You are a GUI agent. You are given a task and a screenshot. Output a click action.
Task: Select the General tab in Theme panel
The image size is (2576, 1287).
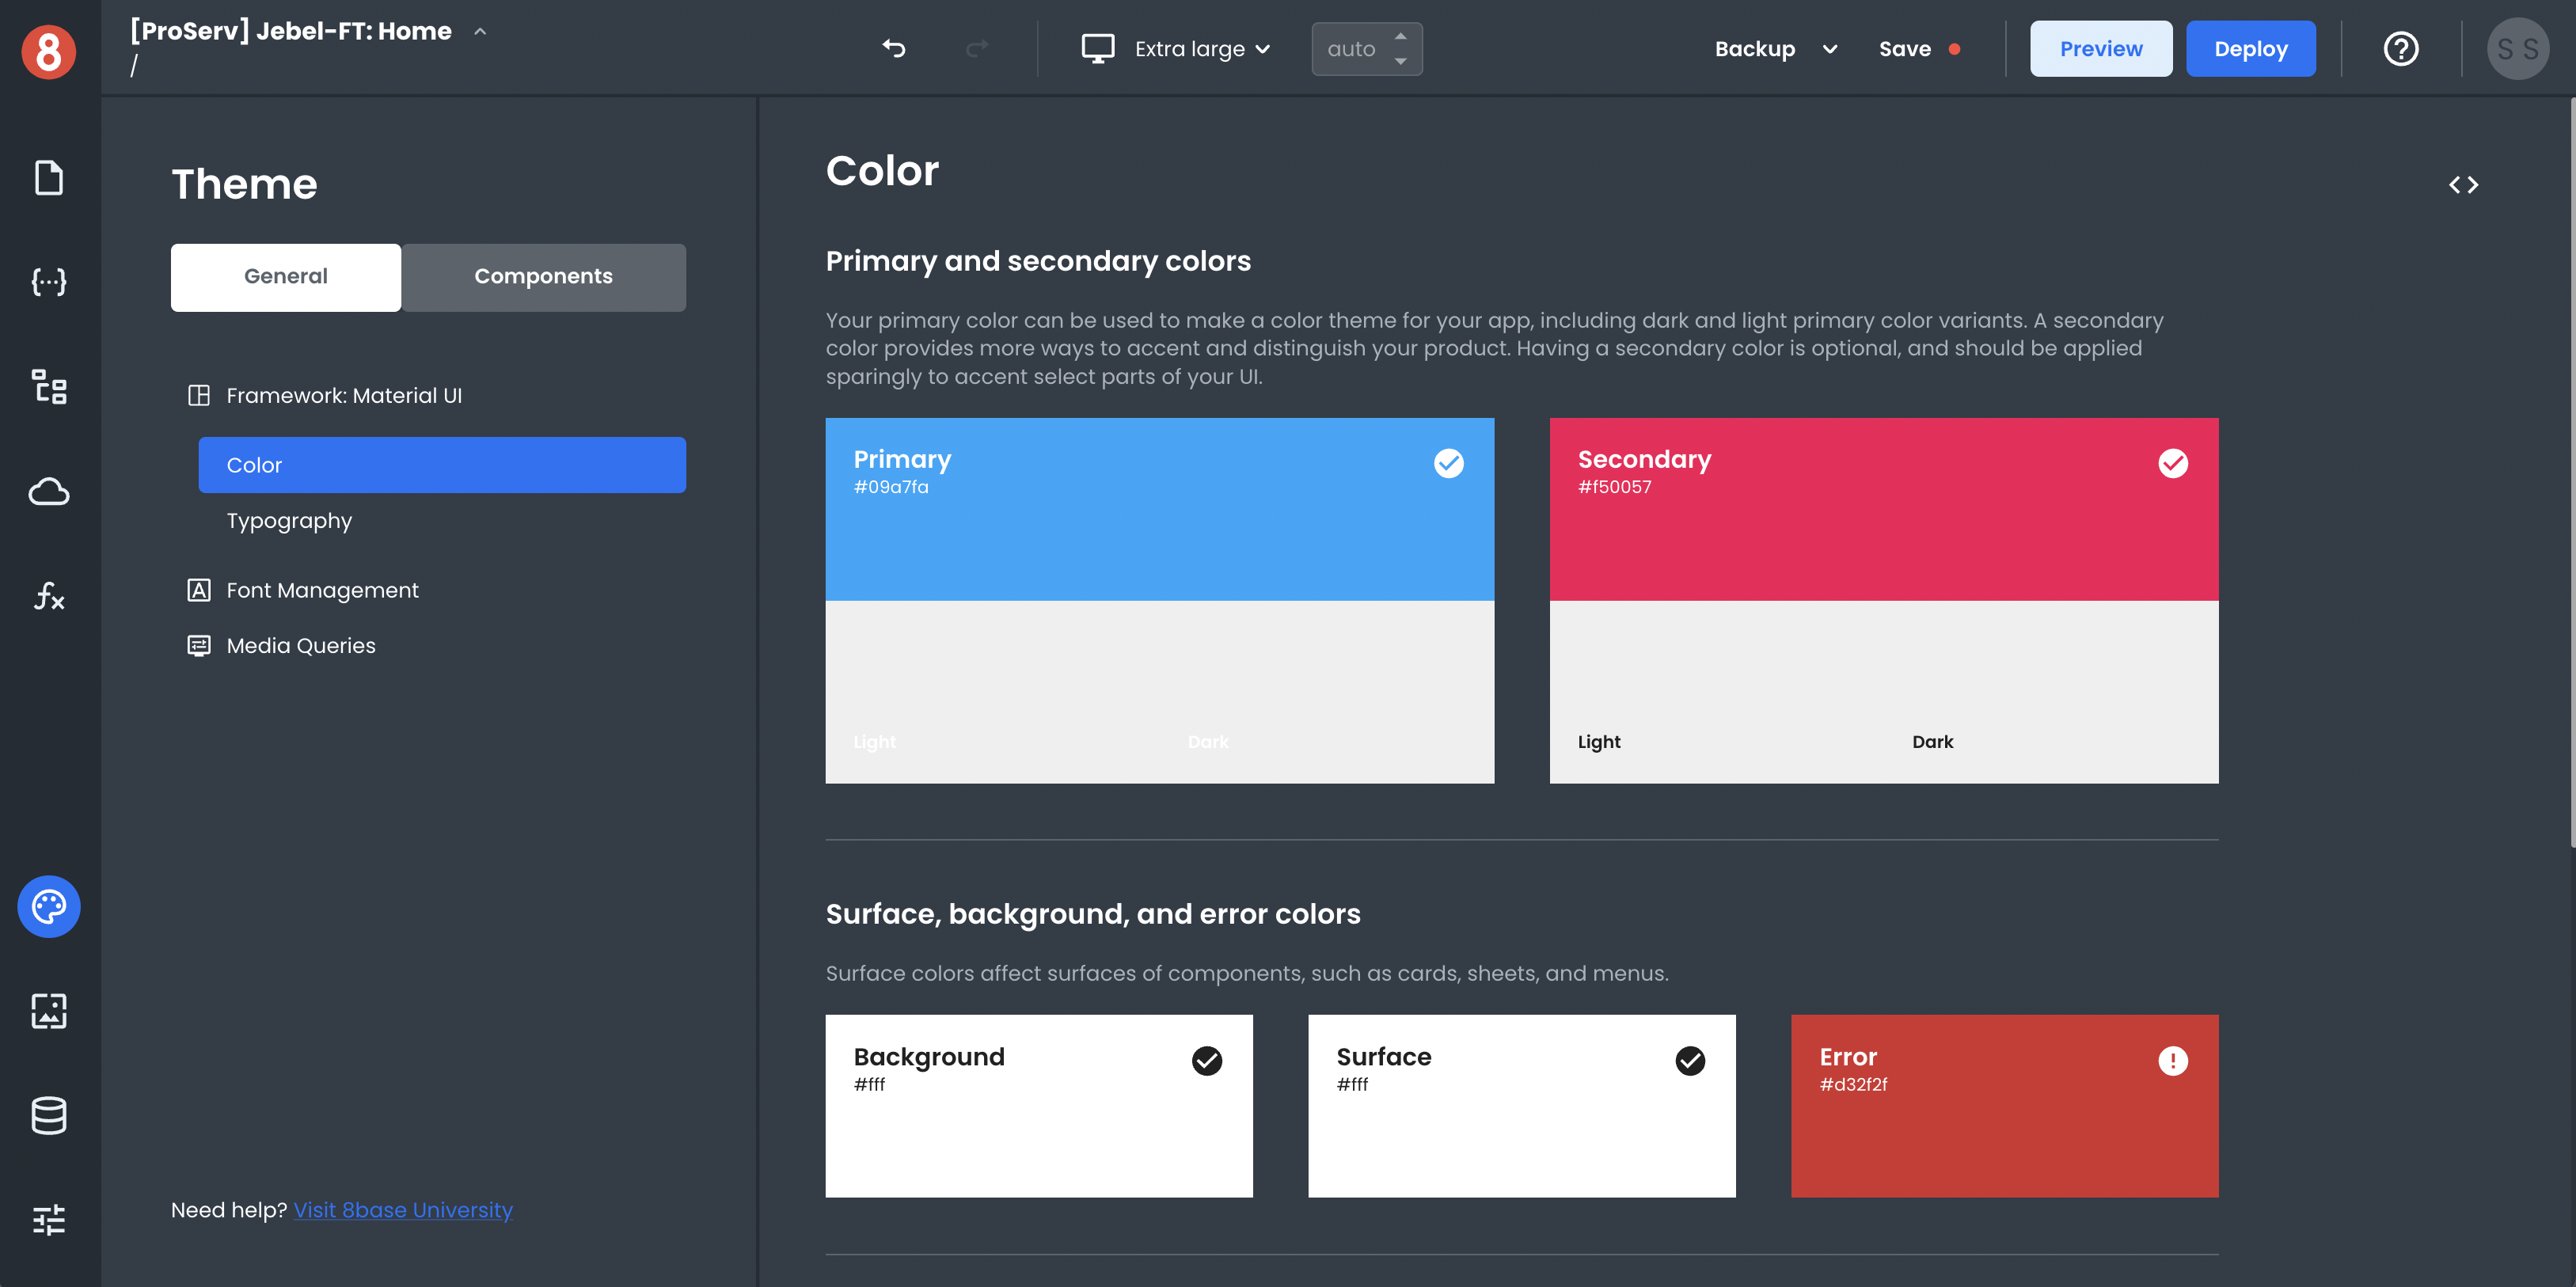284,275
